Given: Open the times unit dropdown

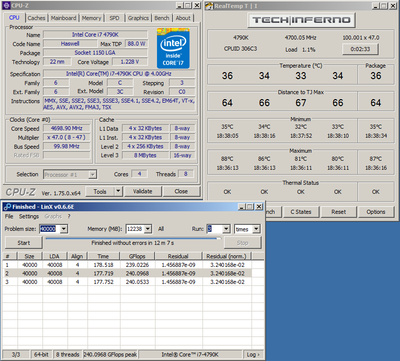Looking at the screenshot, I should [256, 229].
